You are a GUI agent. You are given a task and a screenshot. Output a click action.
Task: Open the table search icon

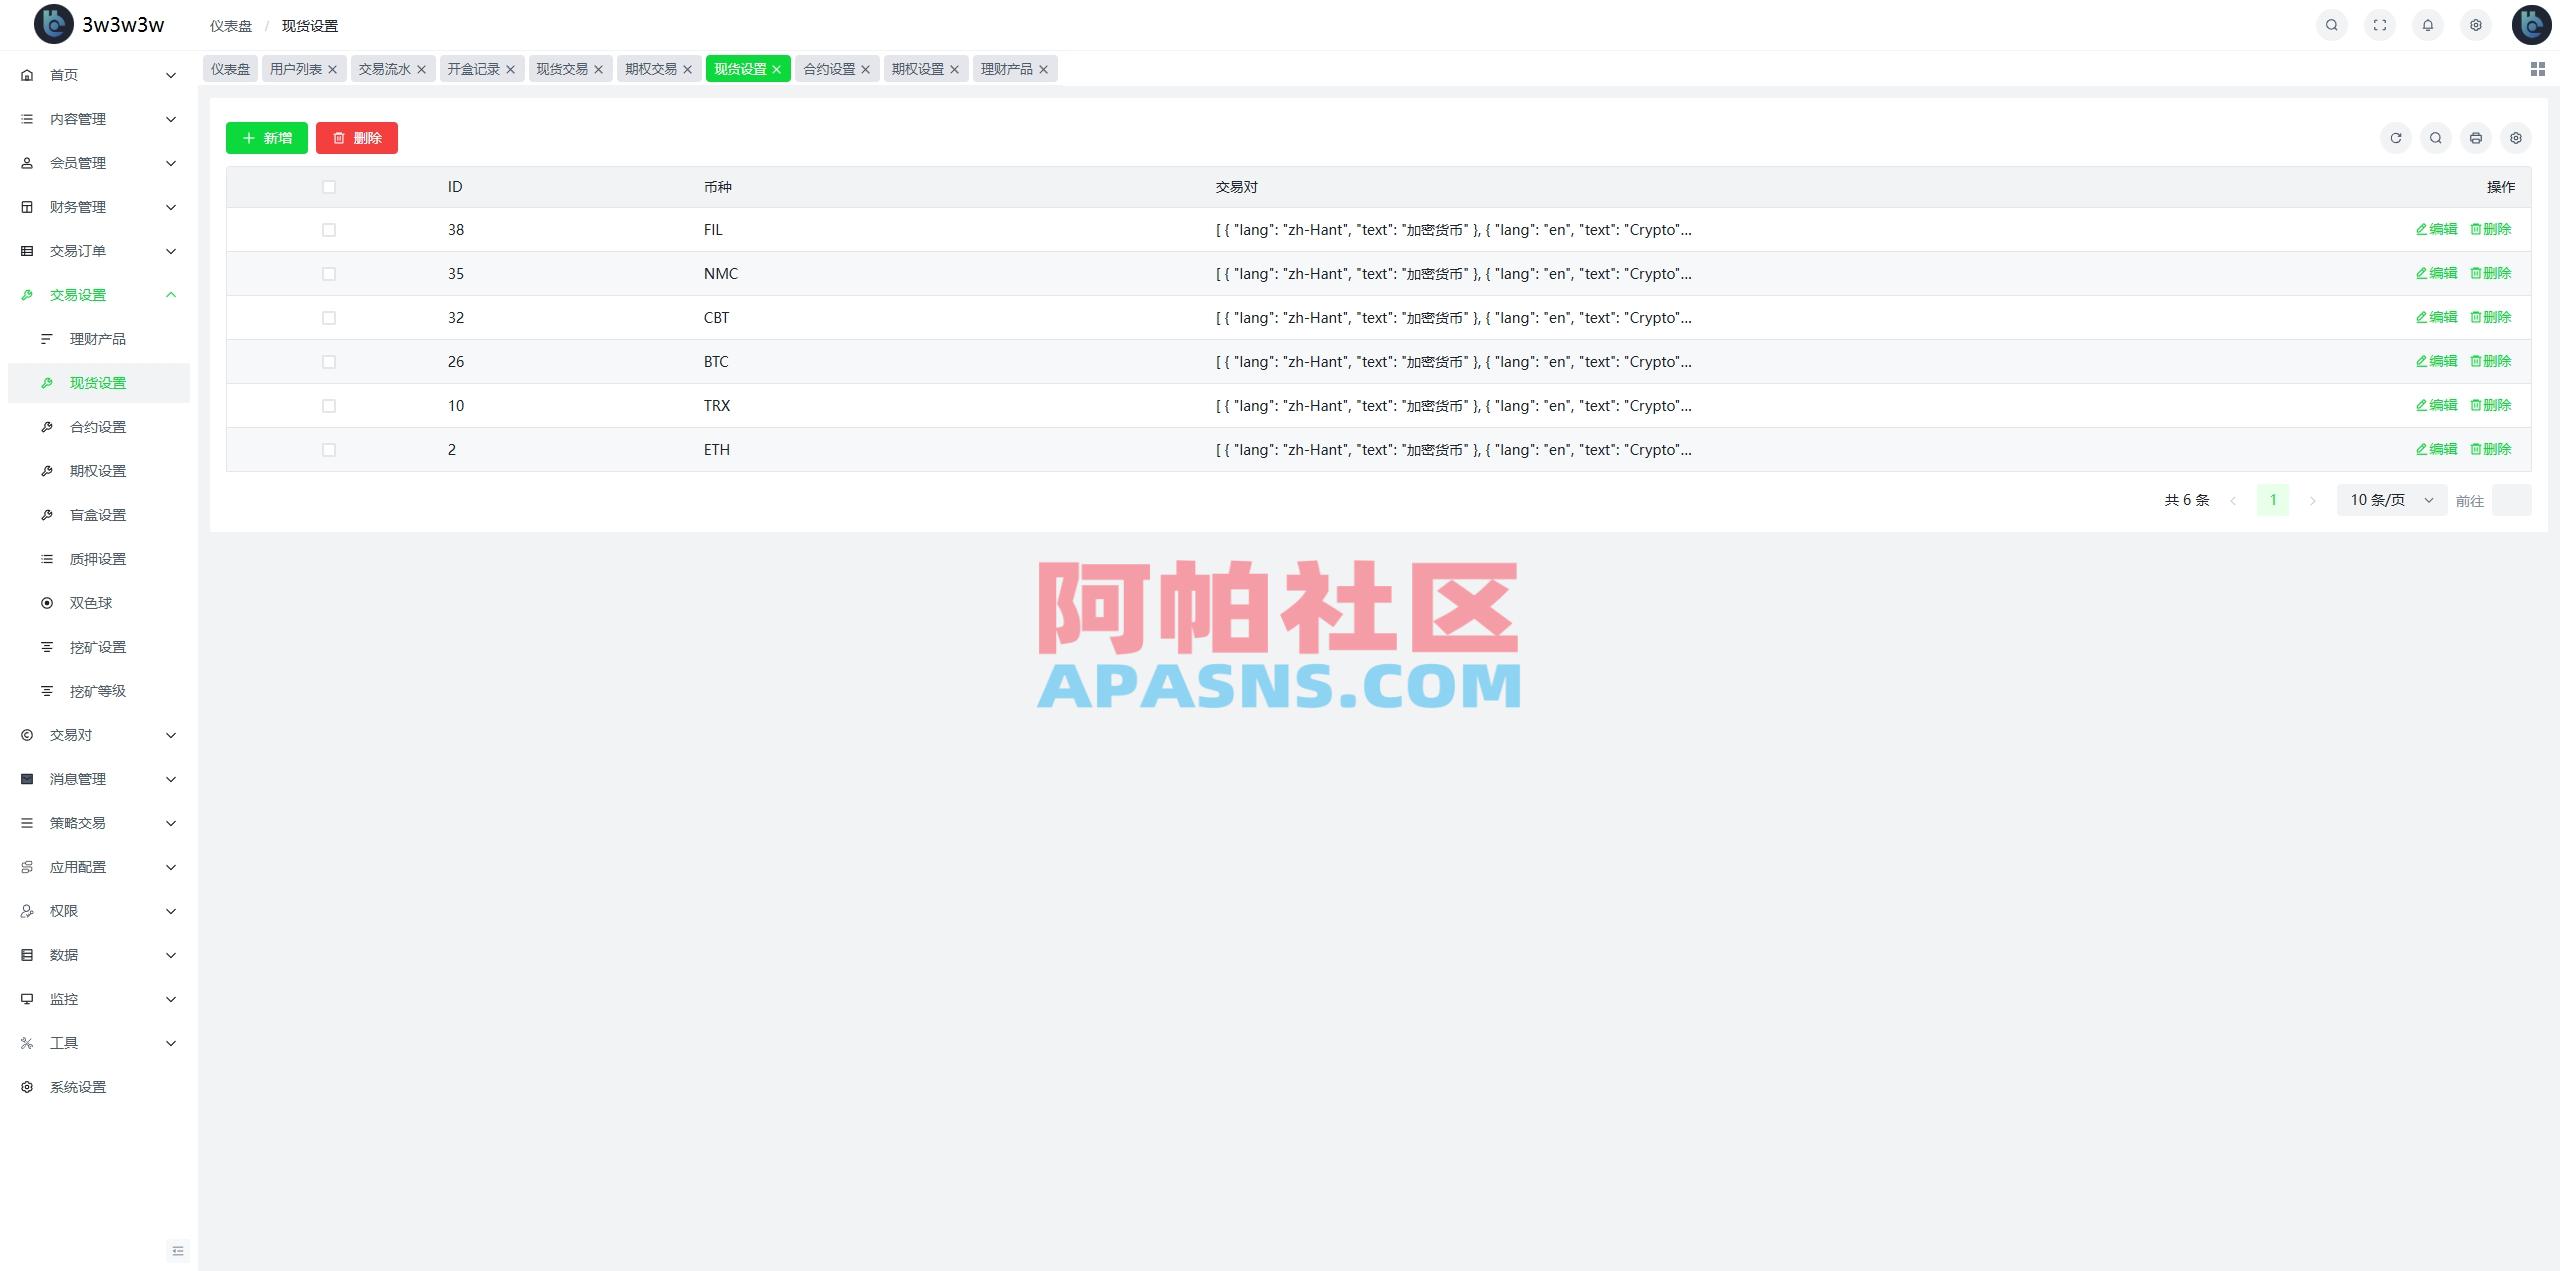2436,138
